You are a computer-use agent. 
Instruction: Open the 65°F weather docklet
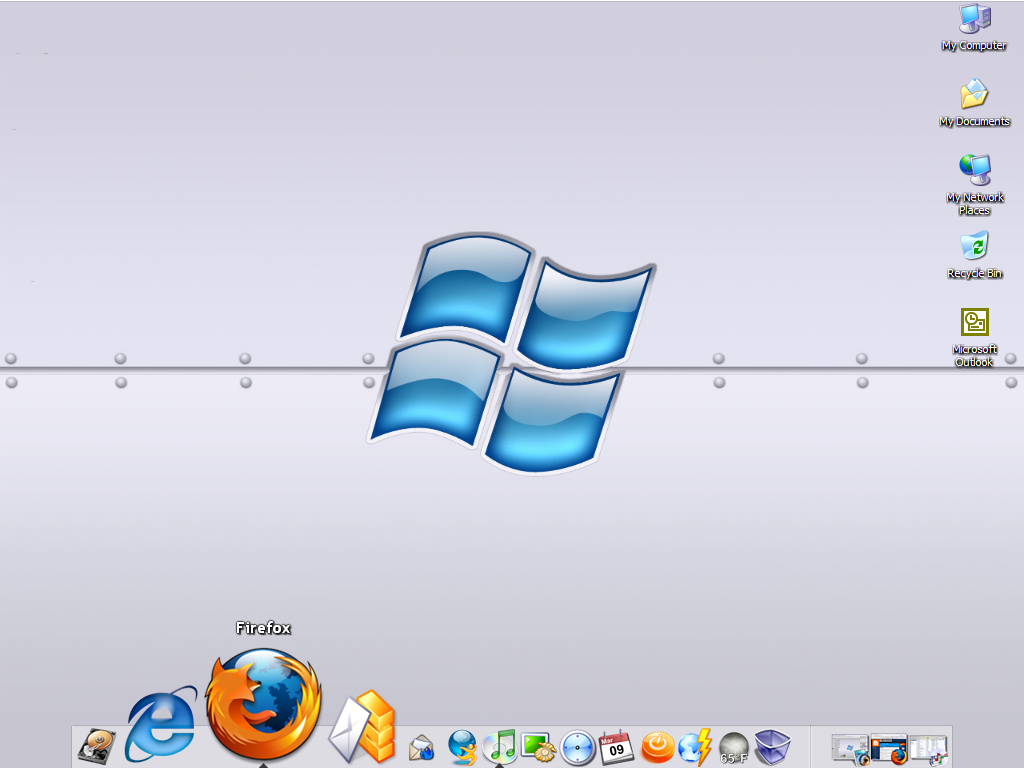point(733,747)
